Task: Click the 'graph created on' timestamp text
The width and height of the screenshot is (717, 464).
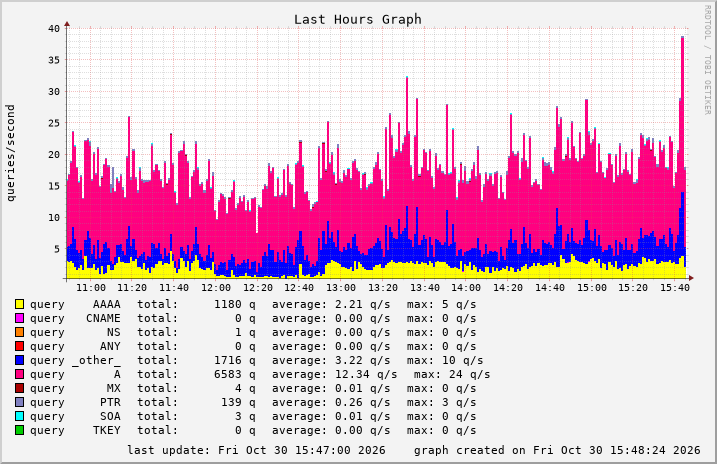Action: point(557,450)
